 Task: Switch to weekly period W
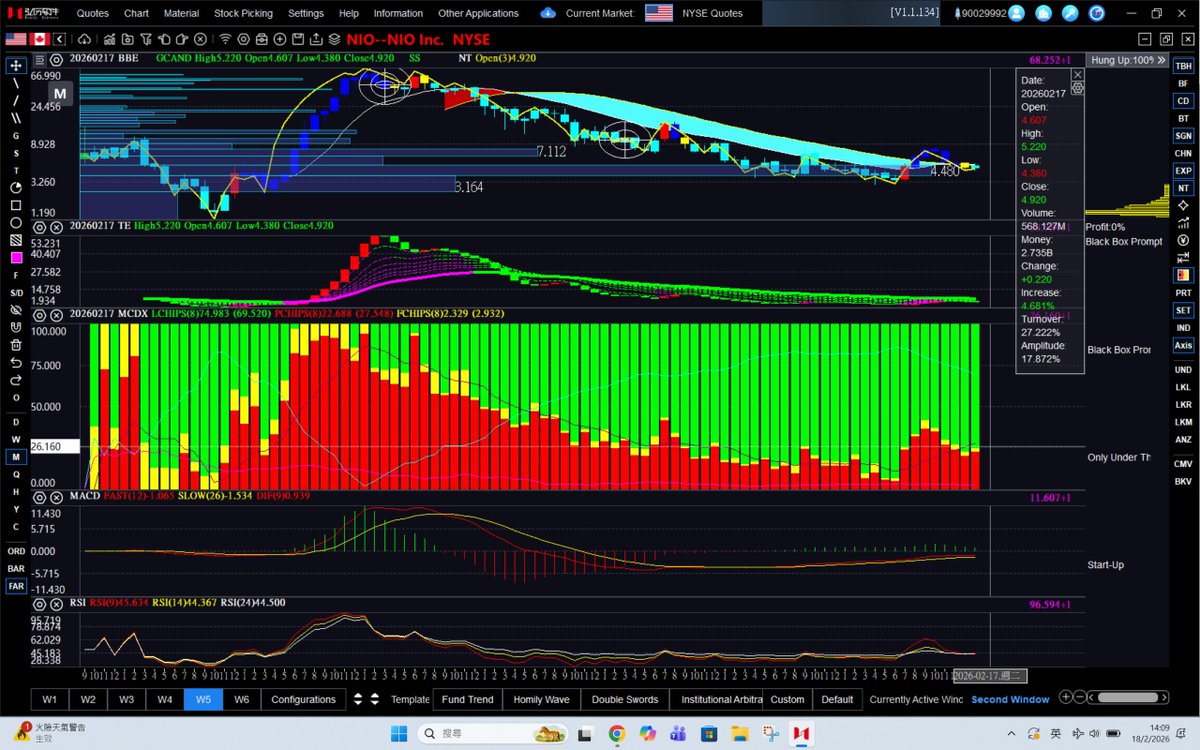(x=16, y=439)
